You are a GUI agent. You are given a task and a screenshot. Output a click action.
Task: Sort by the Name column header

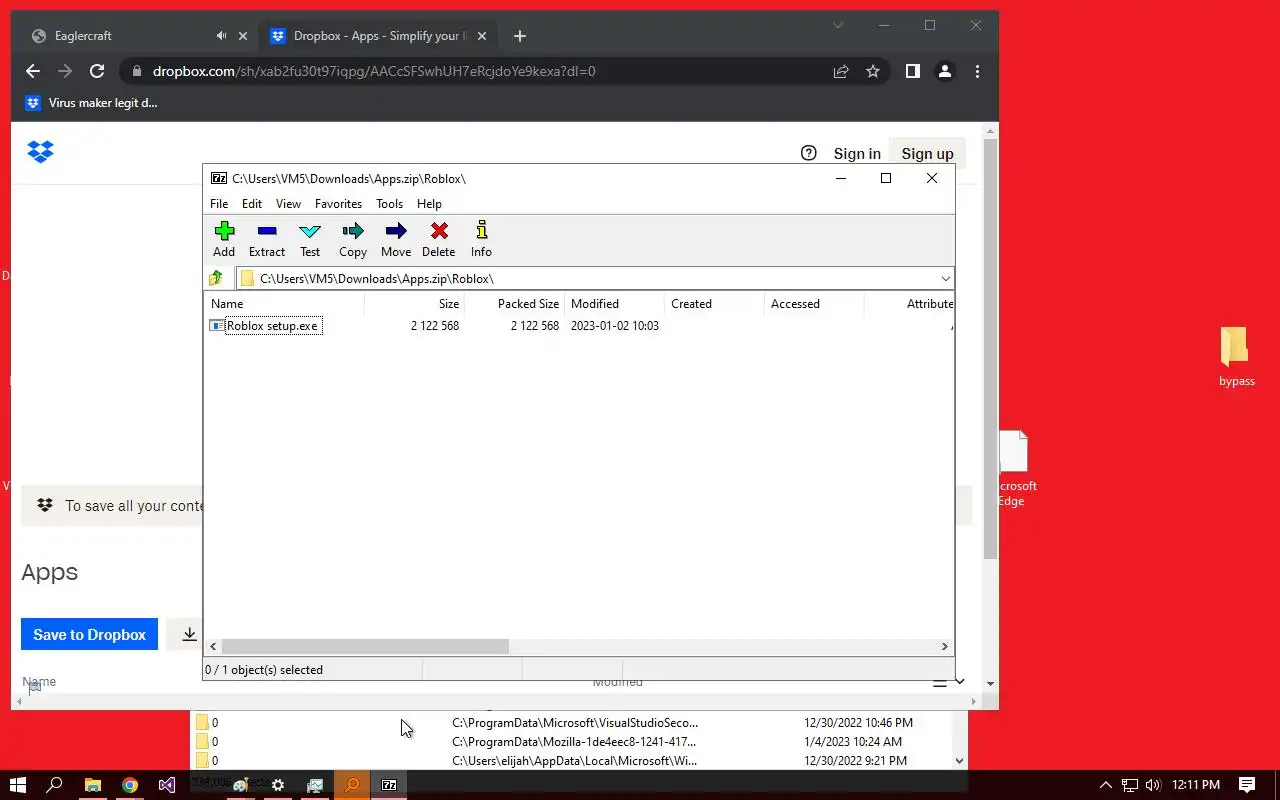pos(285,304)
